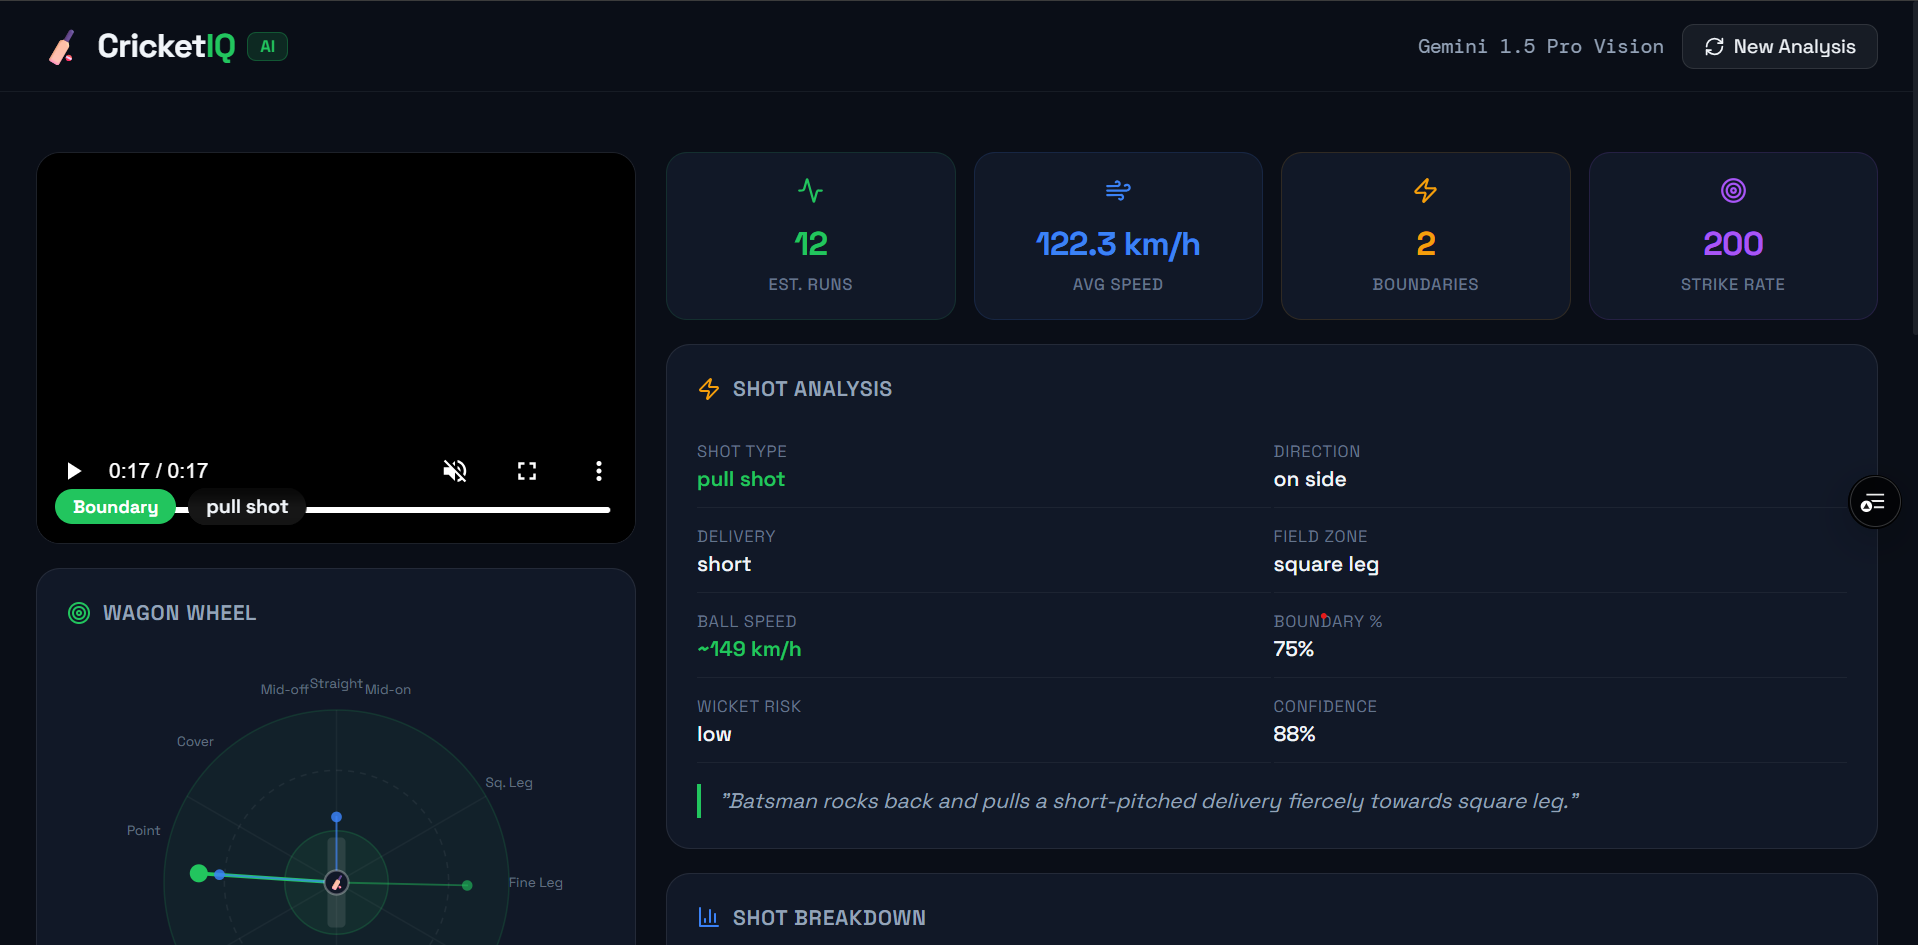Select the 12 Est. Runs value

(x=810, y=244)
